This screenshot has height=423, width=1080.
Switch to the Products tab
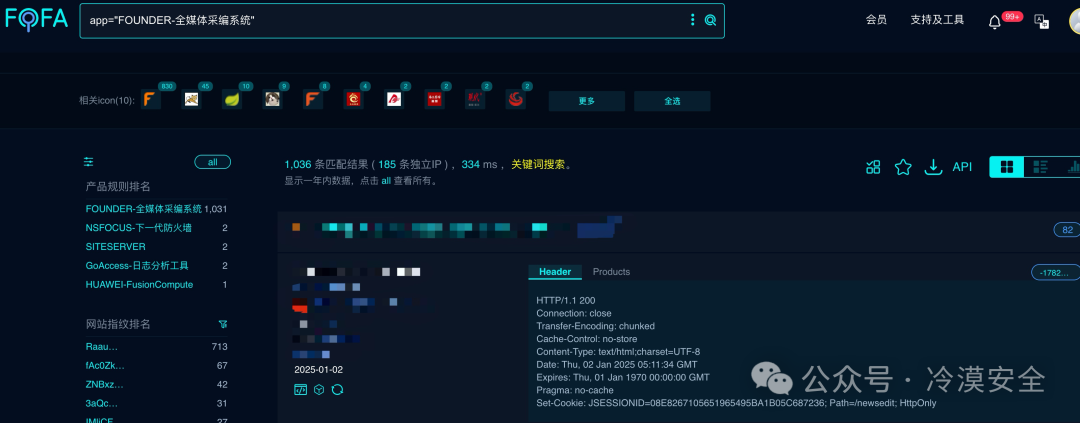(x=612, y=272)
